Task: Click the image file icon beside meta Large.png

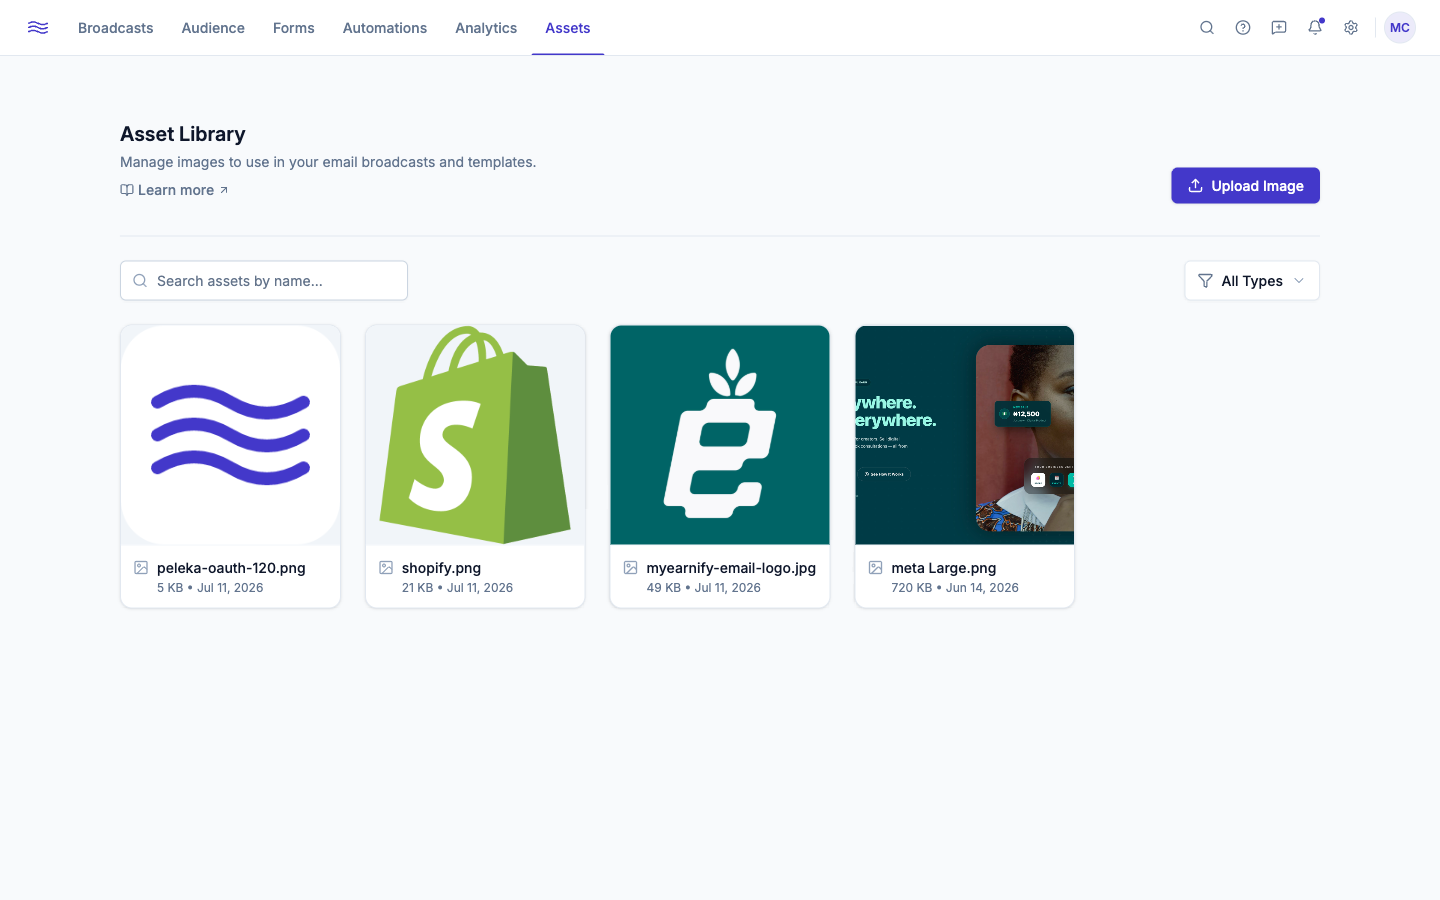Action: (x=876, y=568)
